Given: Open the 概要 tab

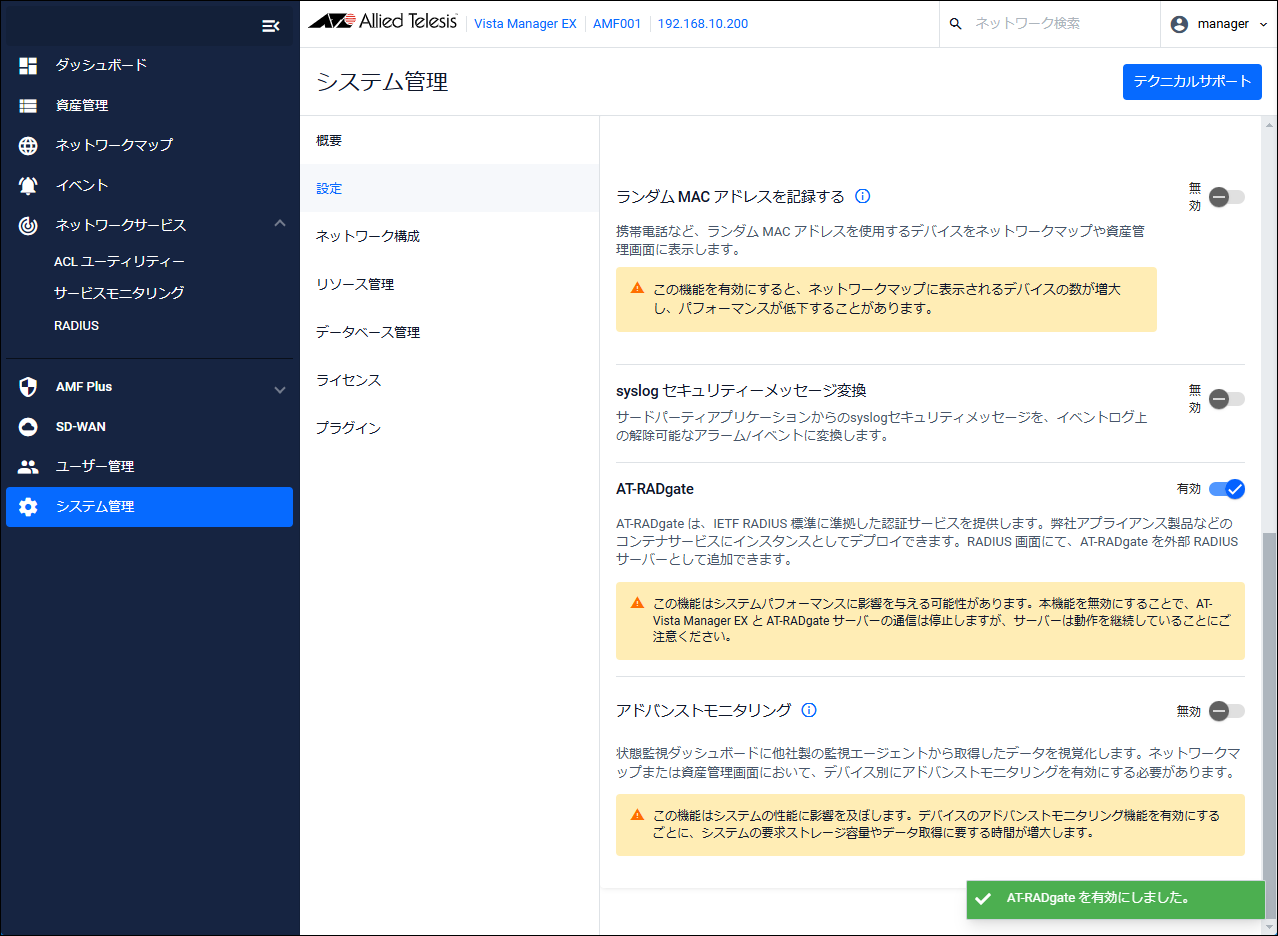Looking at the screenshot, I should 449,140.
